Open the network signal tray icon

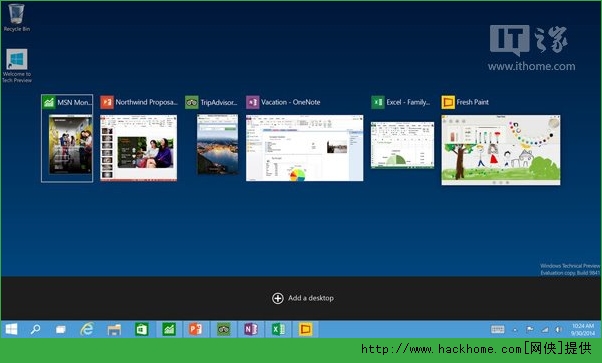coord(545,330)
